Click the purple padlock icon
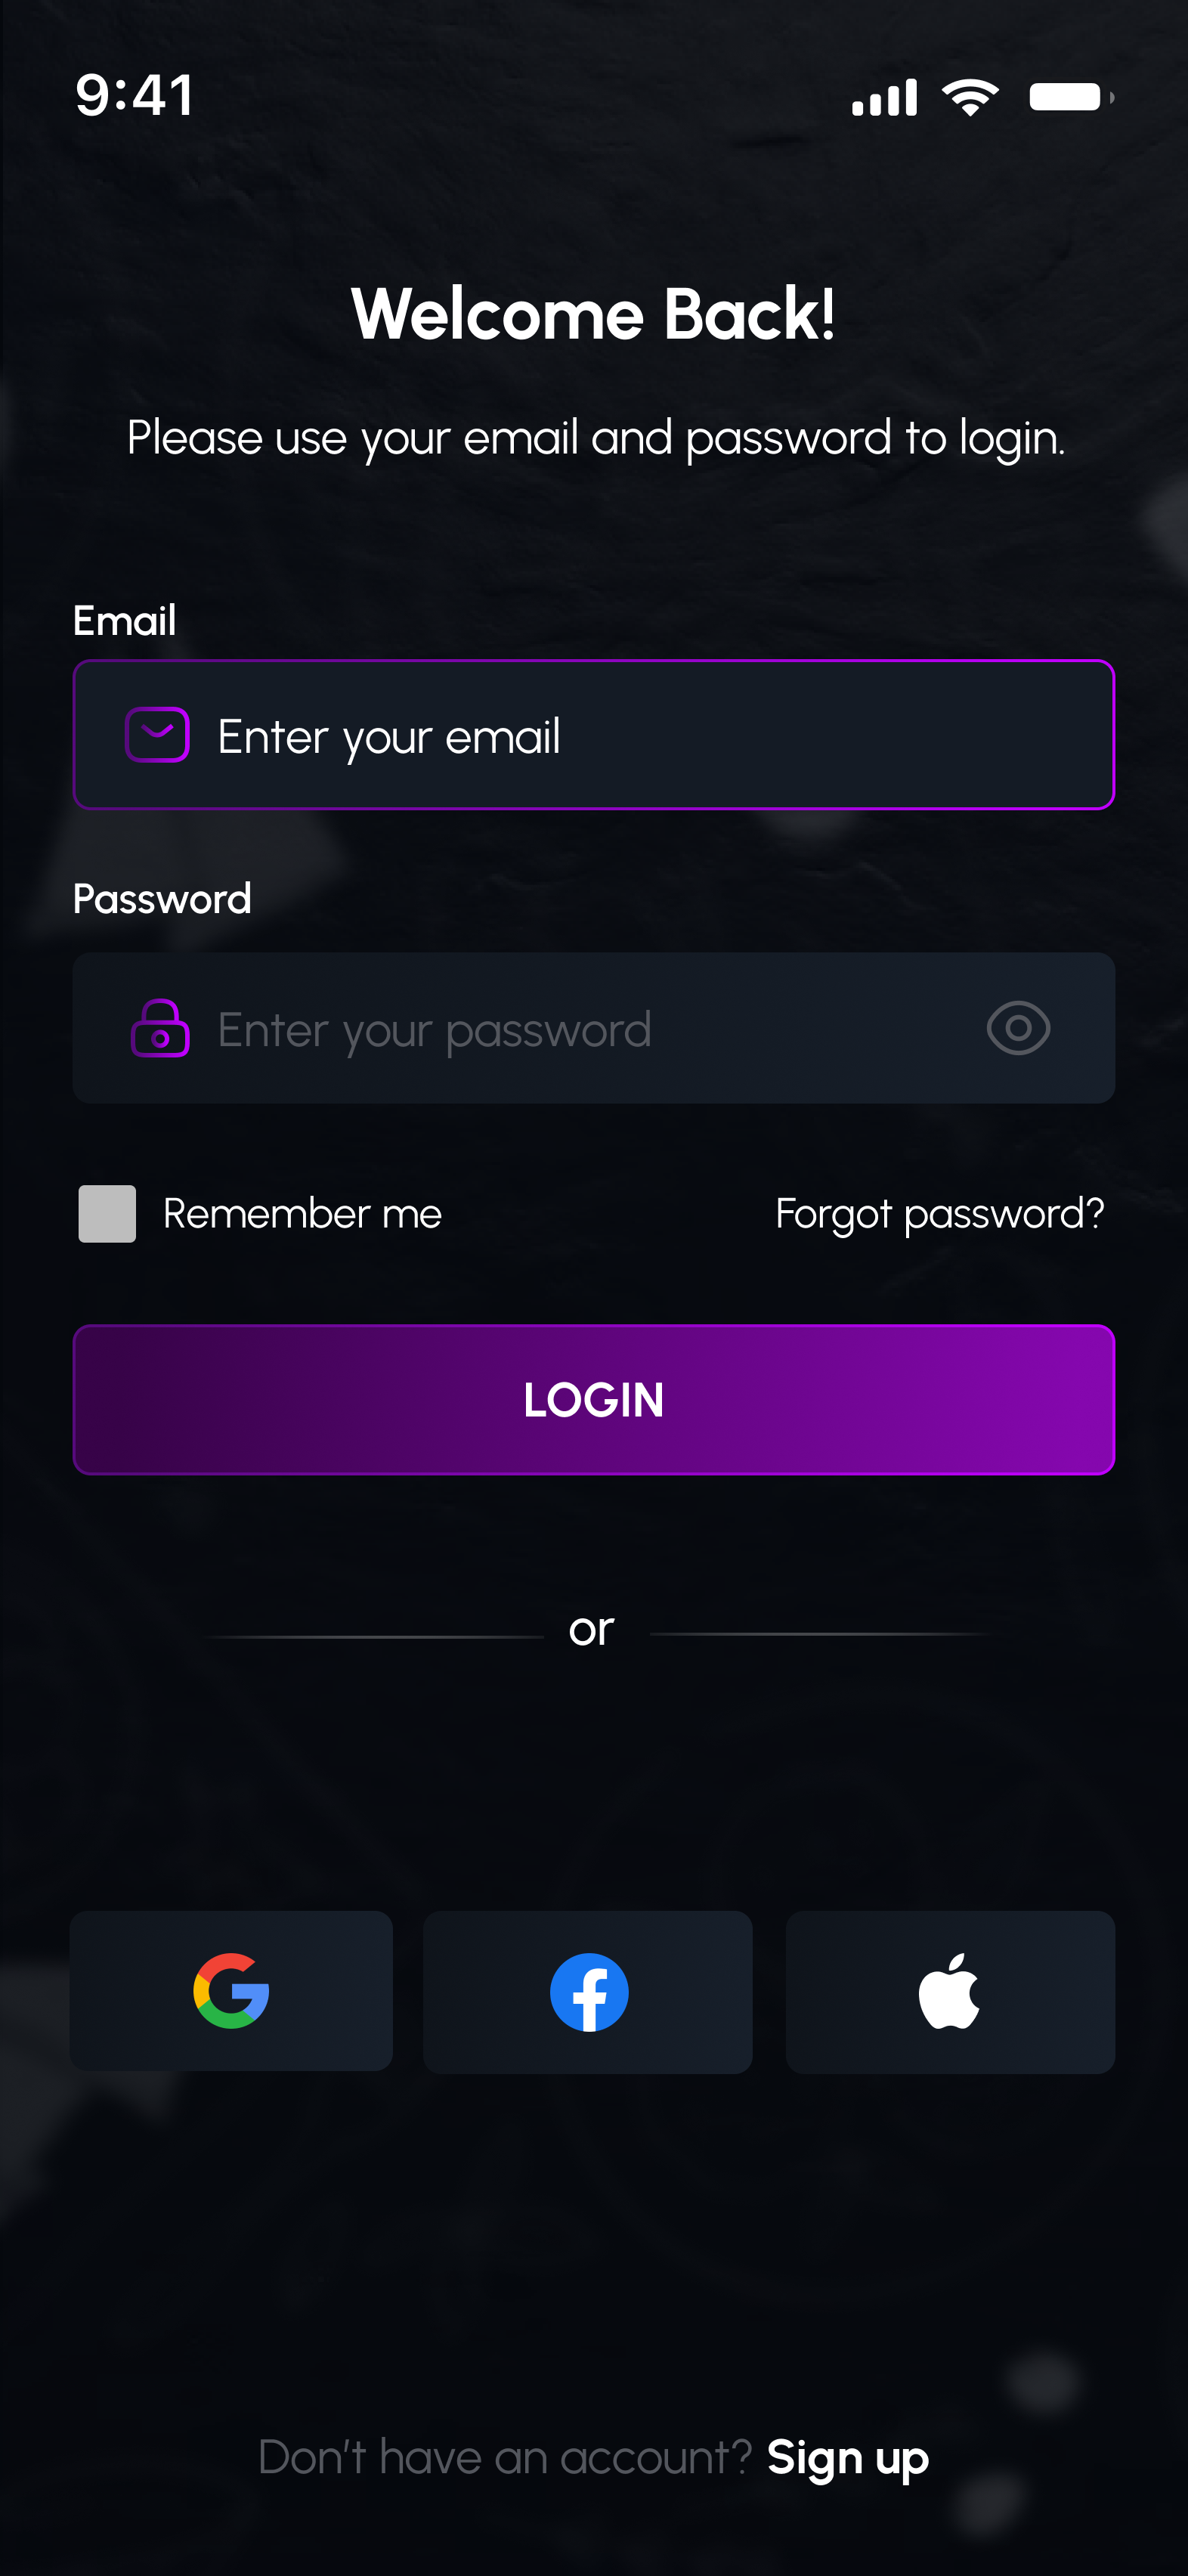 coord(160,1028)
